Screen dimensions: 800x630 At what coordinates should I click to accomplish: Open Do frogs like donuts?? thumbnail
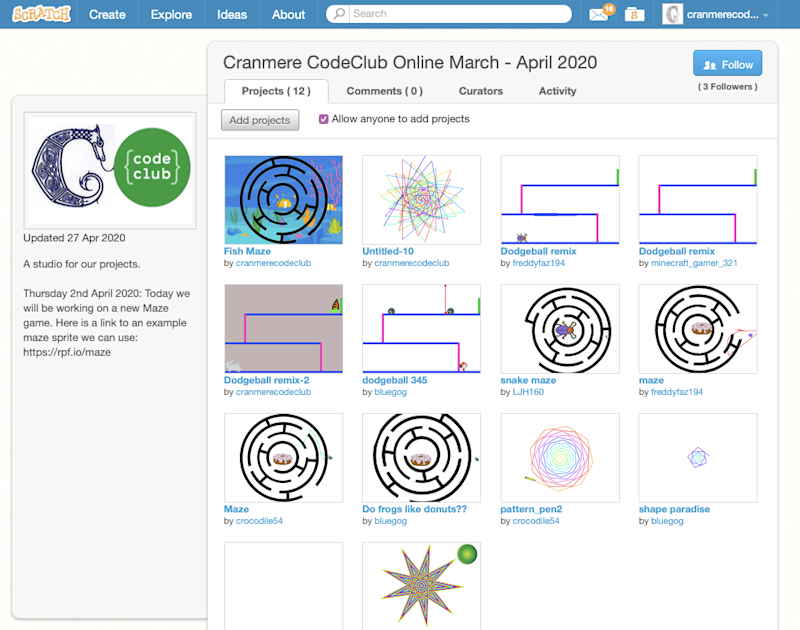421,458
